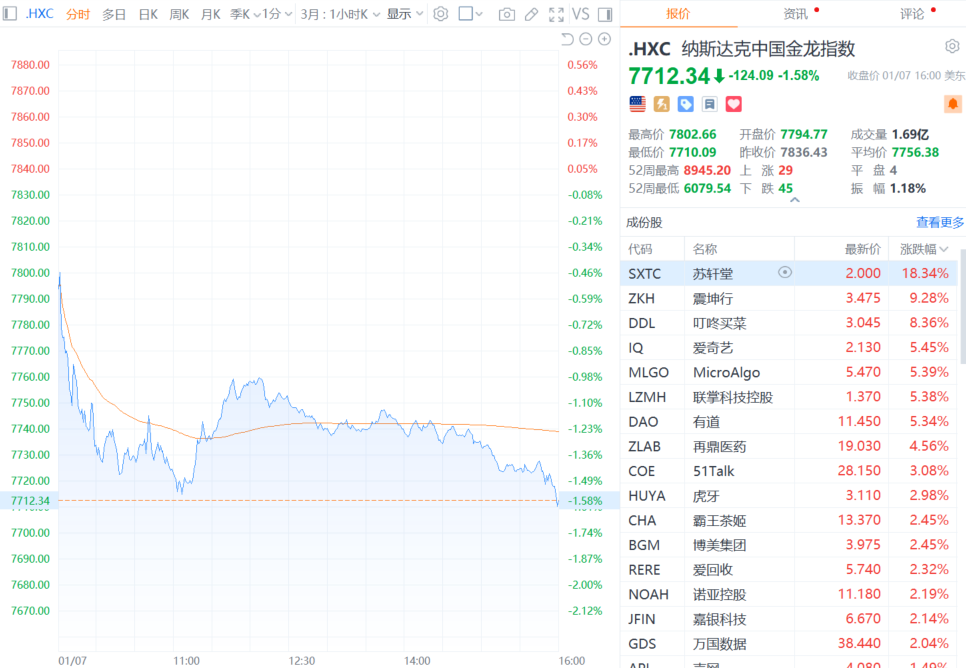This screenshot has width=966, height=668.
Task: Select the 报价 quote tab
Action: 678,14
